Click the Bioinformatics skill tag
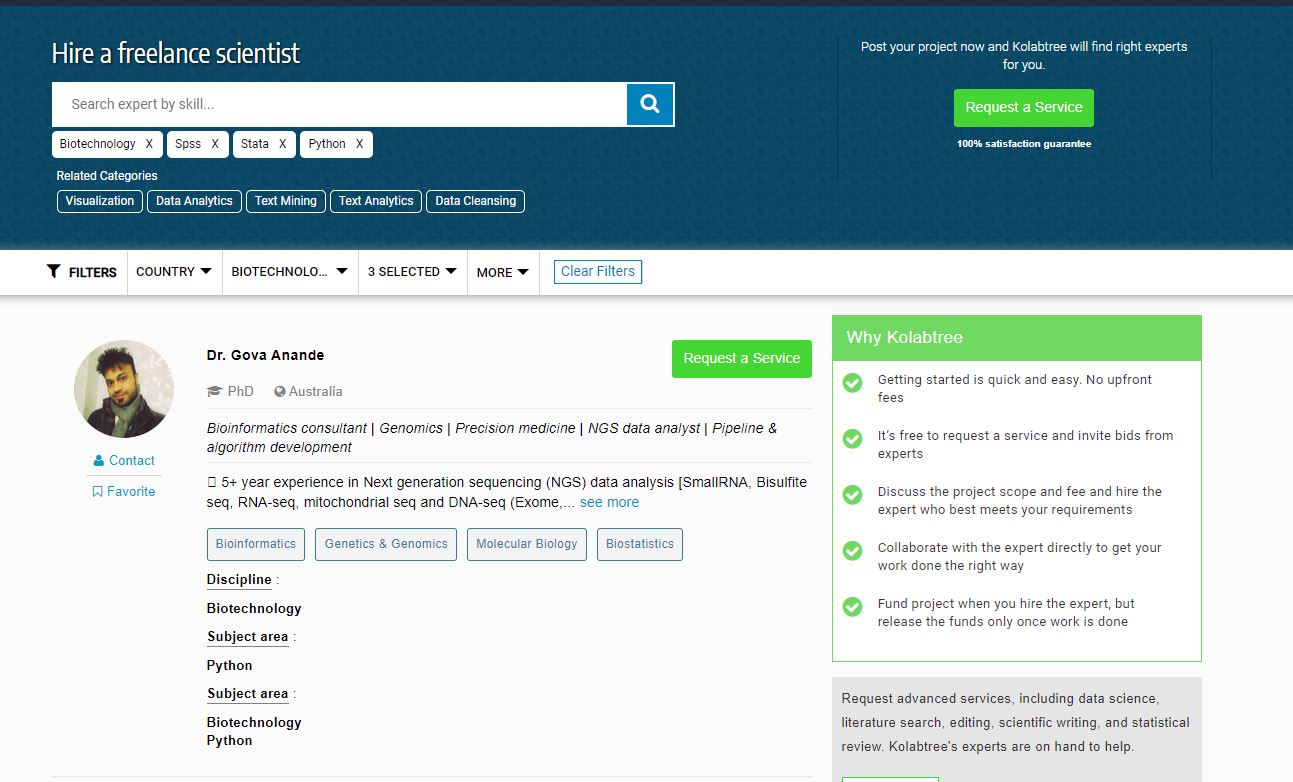Screen dimensions: 1293x782 pyautogui.click(x=256, y=544)
